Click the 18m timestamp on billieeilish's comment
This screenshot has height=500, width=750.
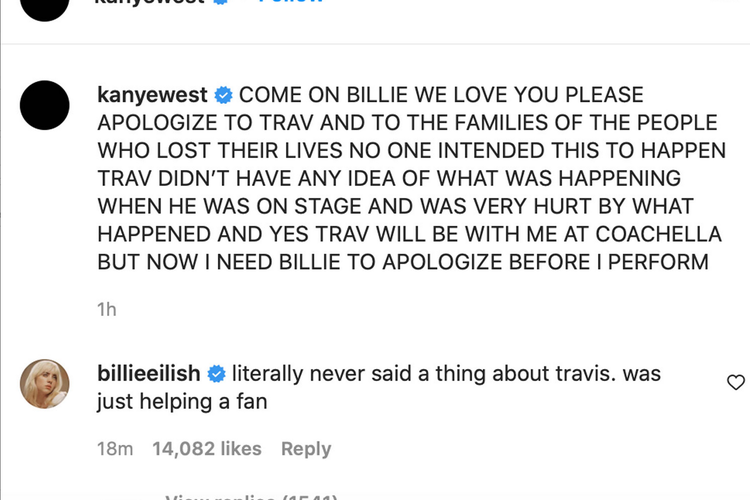(115, 449)
